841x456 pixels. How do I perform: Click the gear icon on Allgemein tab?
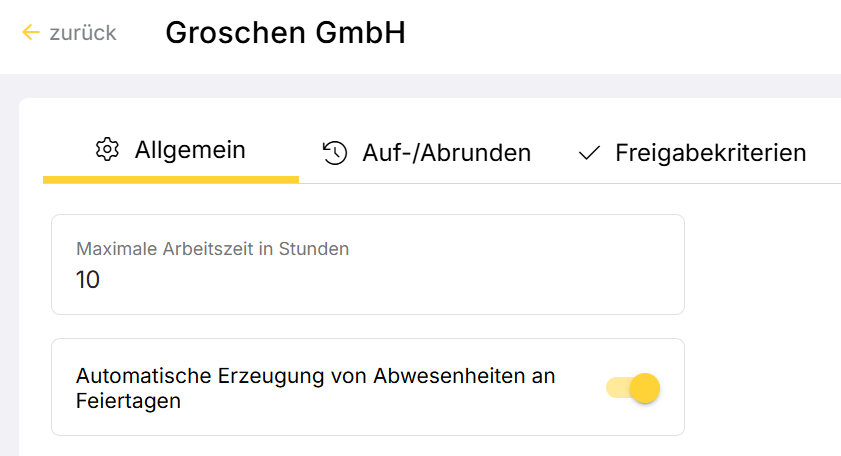click(107, 150)
